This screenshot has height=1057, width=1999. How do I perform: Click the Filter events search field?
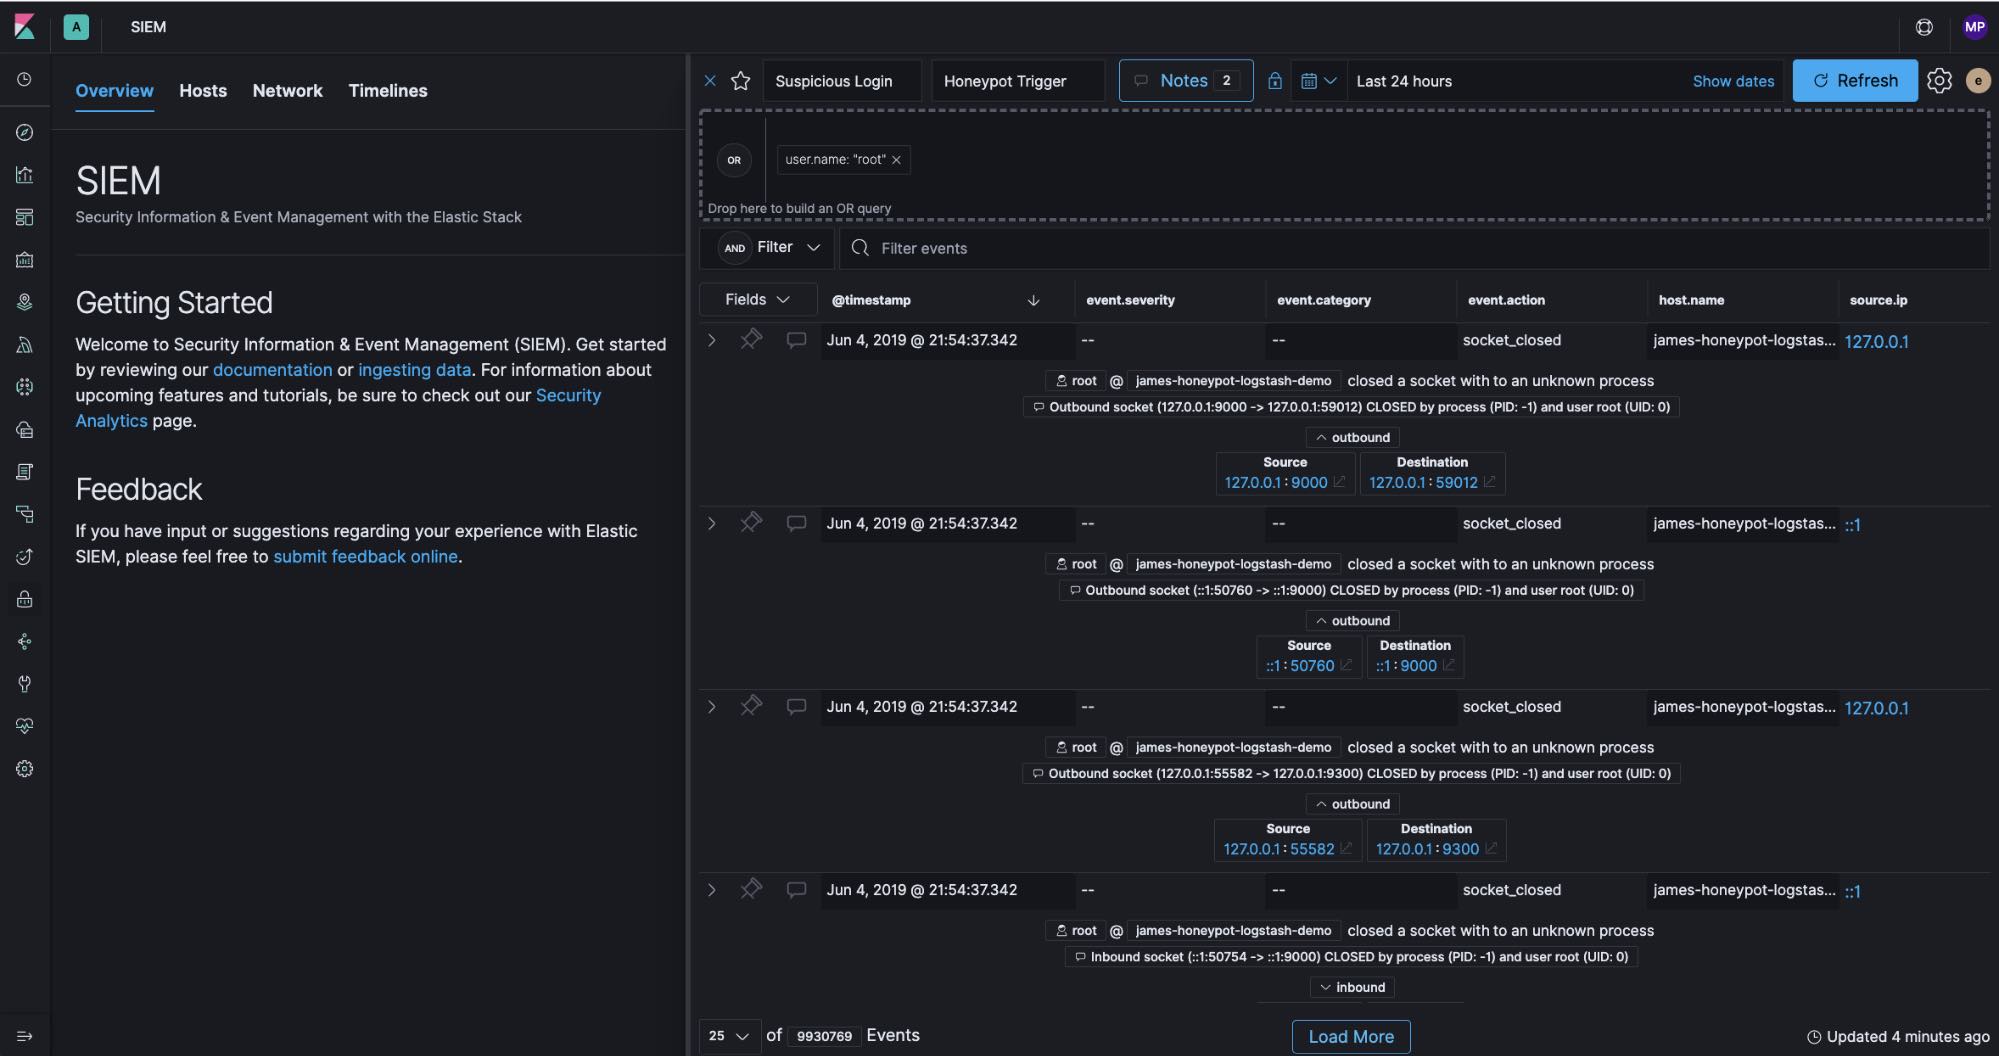tap(1415, 248)
